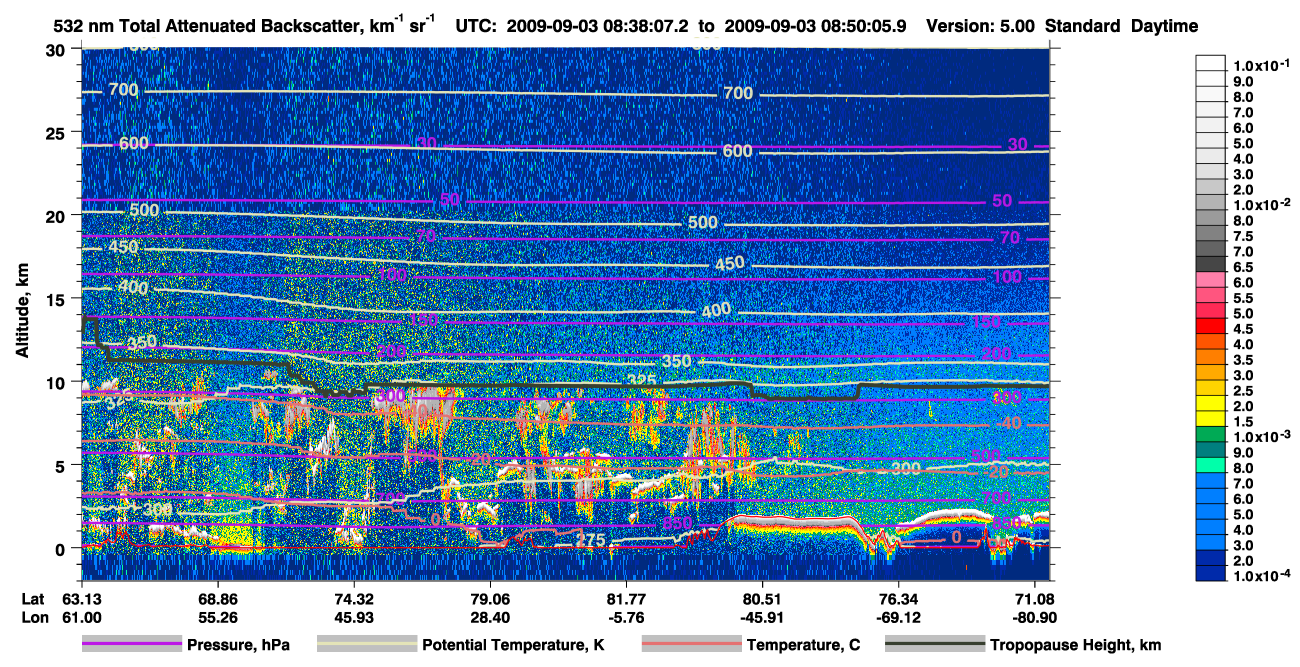This screenshot has height=667, width=1300.
Task: Click the longitude value '-80.90'
Action: (1035, 617)
